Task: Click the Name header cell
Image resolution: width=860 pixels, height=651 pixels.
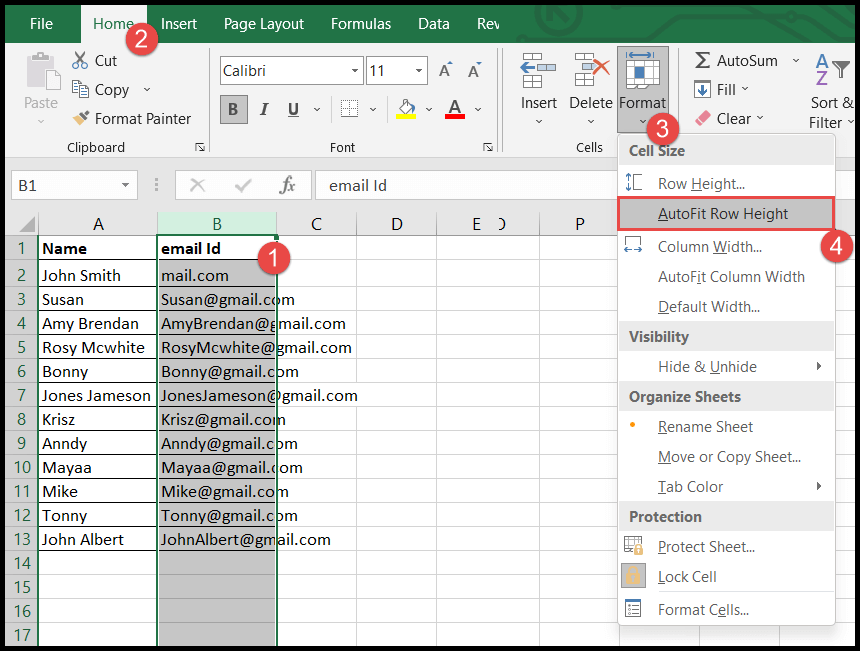Action: [98, 248]
